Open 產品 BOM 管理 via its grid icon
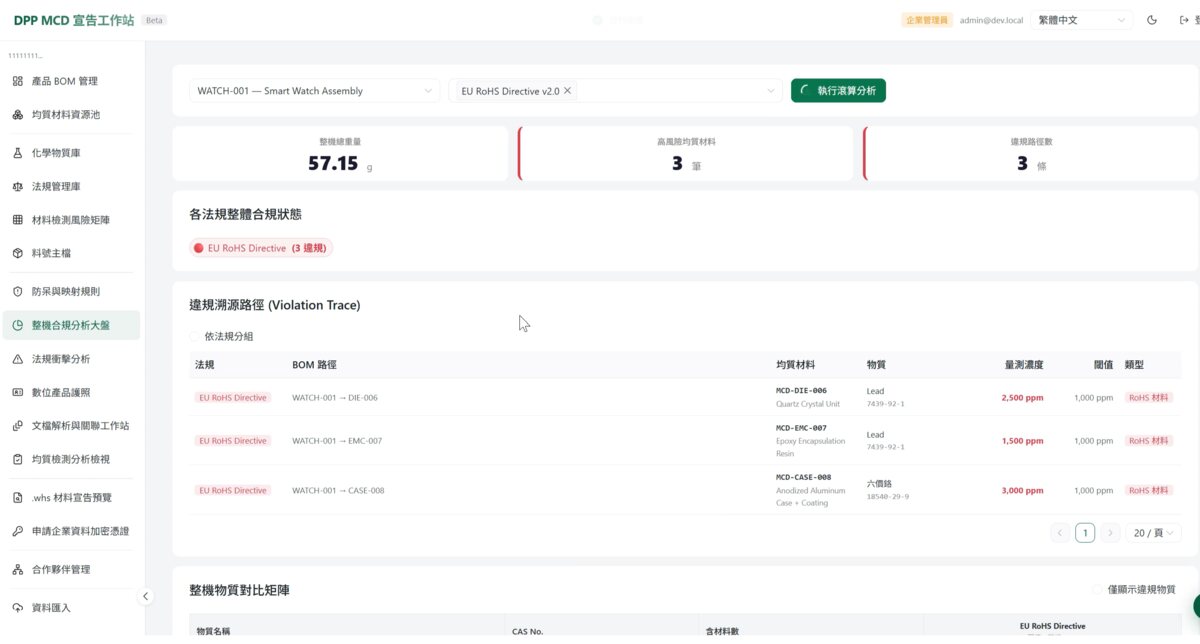1200x644 pixels. point(18,81)
